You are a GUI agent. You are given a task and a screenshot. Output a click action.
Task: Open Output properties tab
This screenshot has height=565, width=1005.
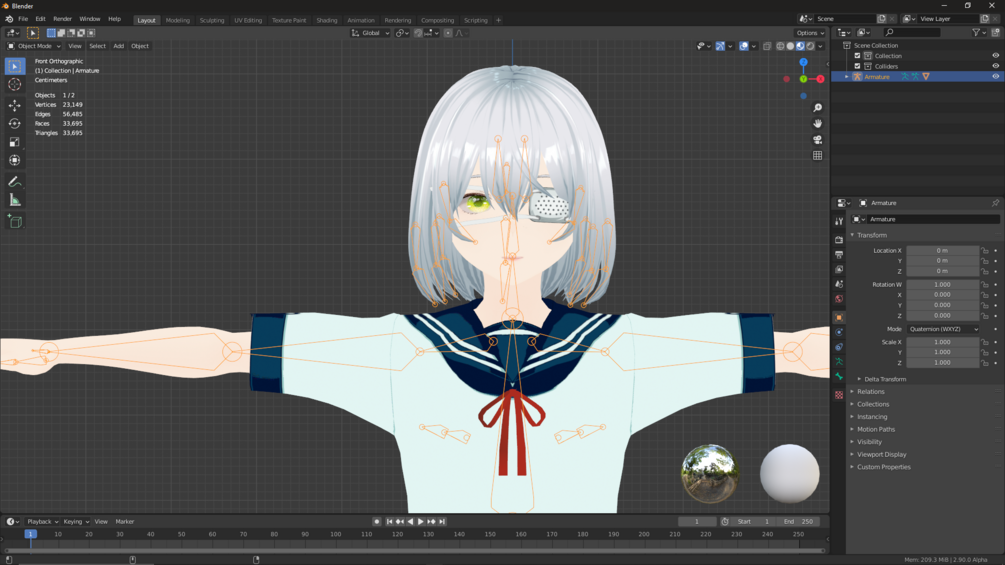pos(839,254)
